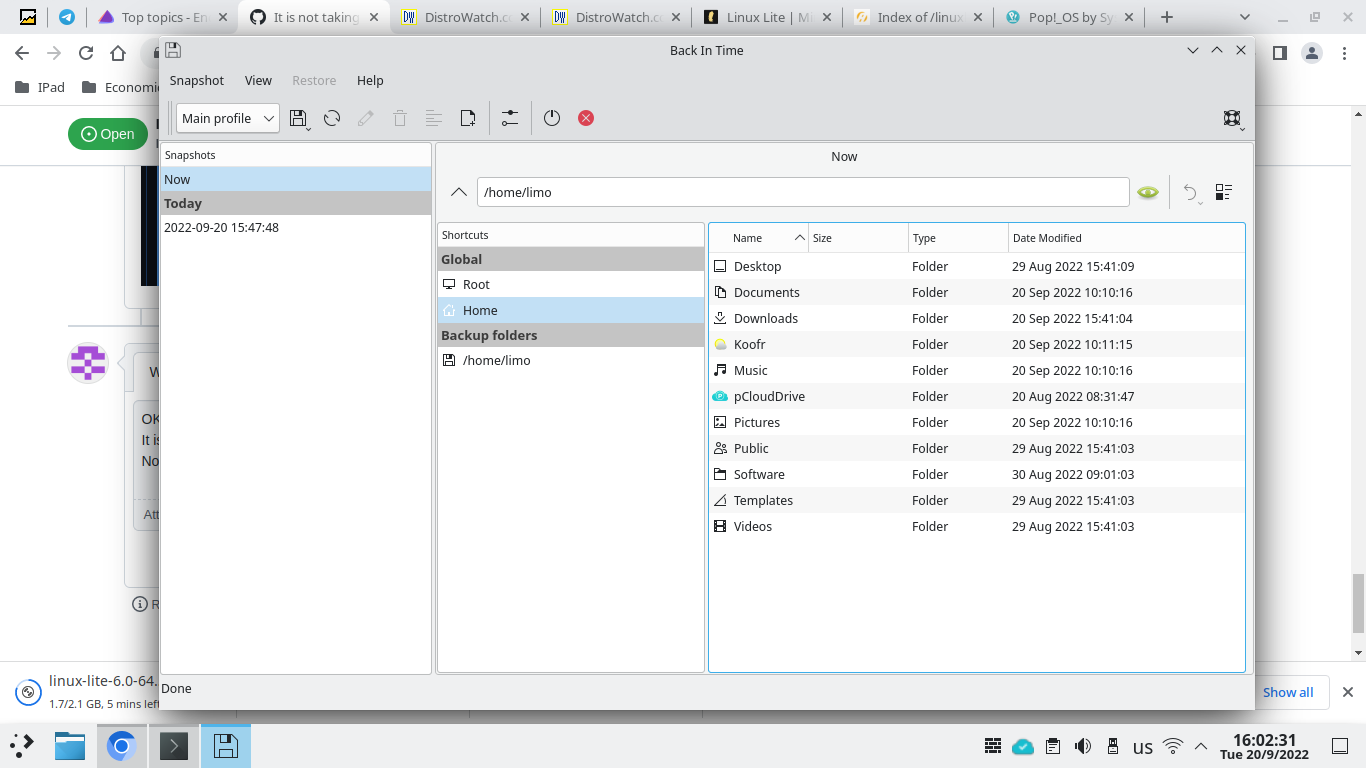This screenshot has width=1366, height=768.
Task: Select the Software folder row
Action: pyautogui.click(x=977, y=474)
